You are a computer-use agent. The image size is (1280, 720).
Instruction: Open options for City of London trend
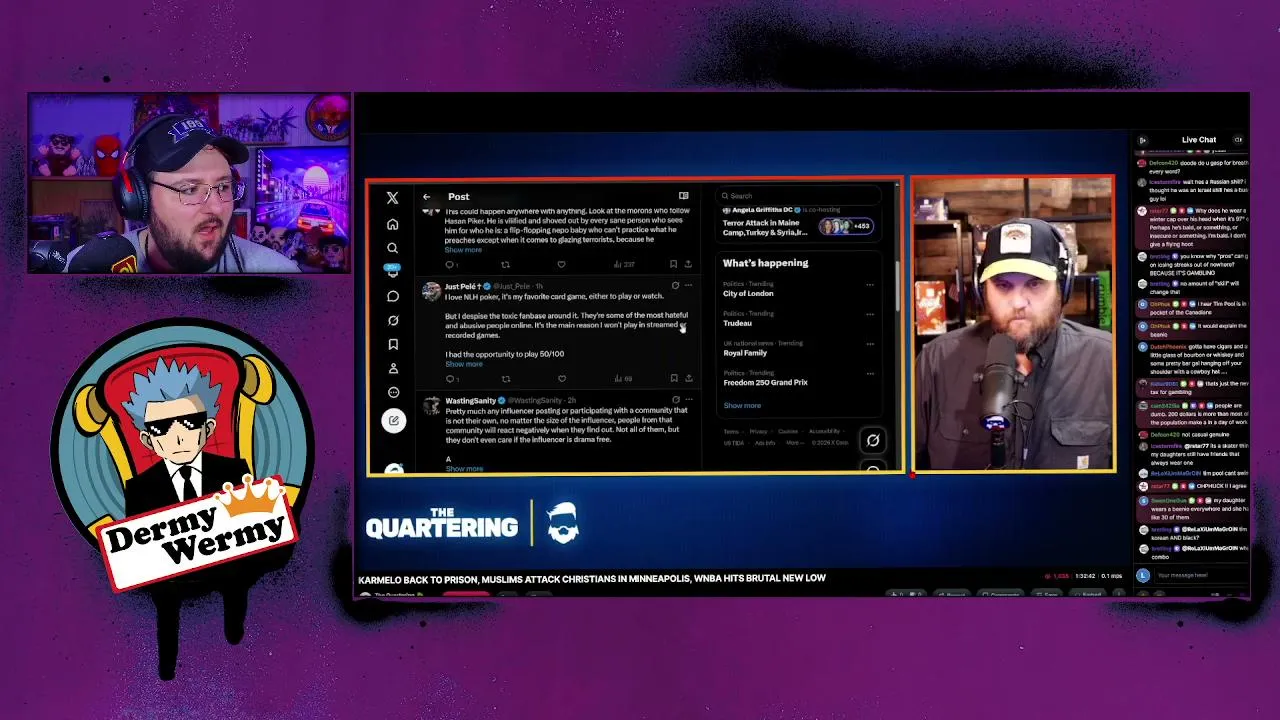point(870,285)
